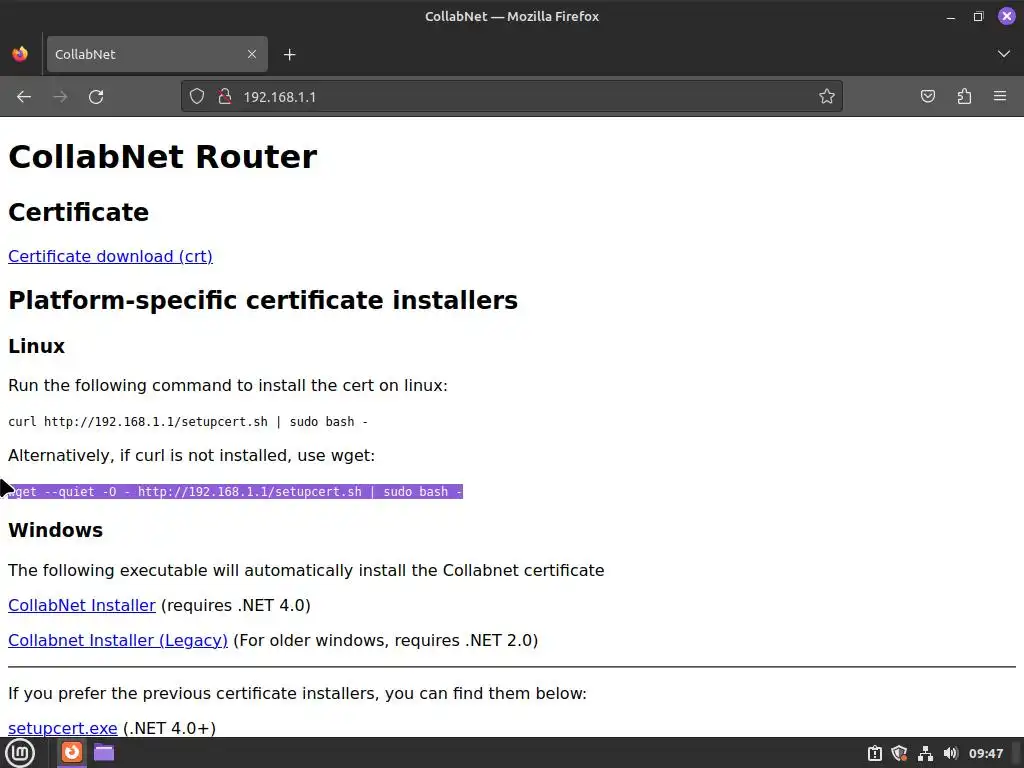Screen dimensions: 1024x768
Task: Open the CollabNet Installer link
Action: [x=82, y=605]
